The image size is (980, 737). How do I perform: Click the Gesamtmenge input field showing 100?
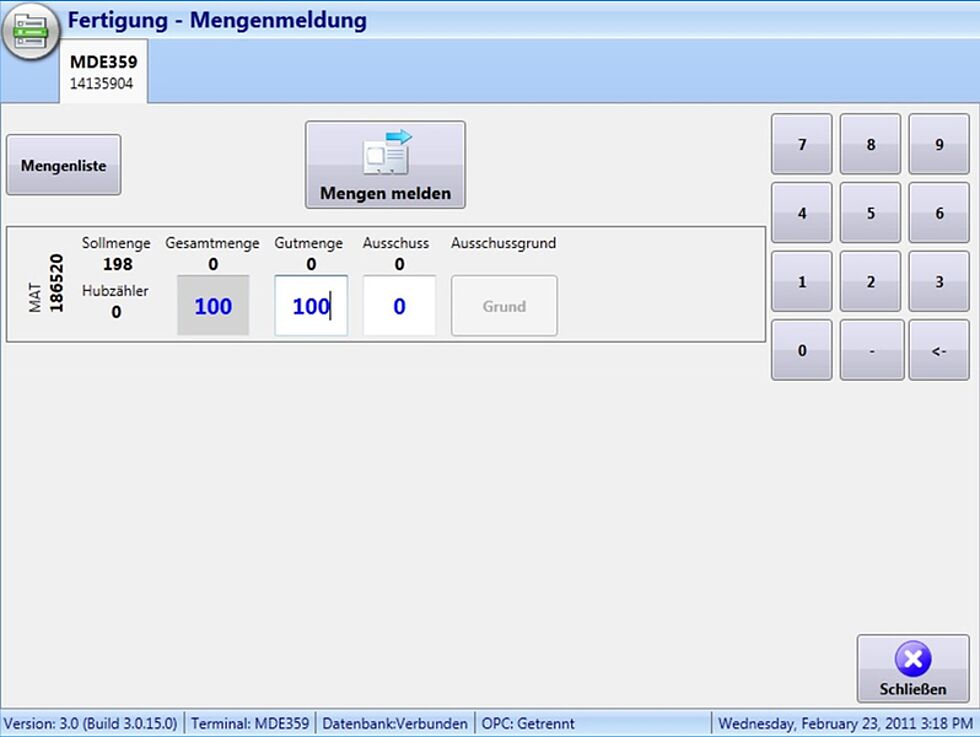213,306
